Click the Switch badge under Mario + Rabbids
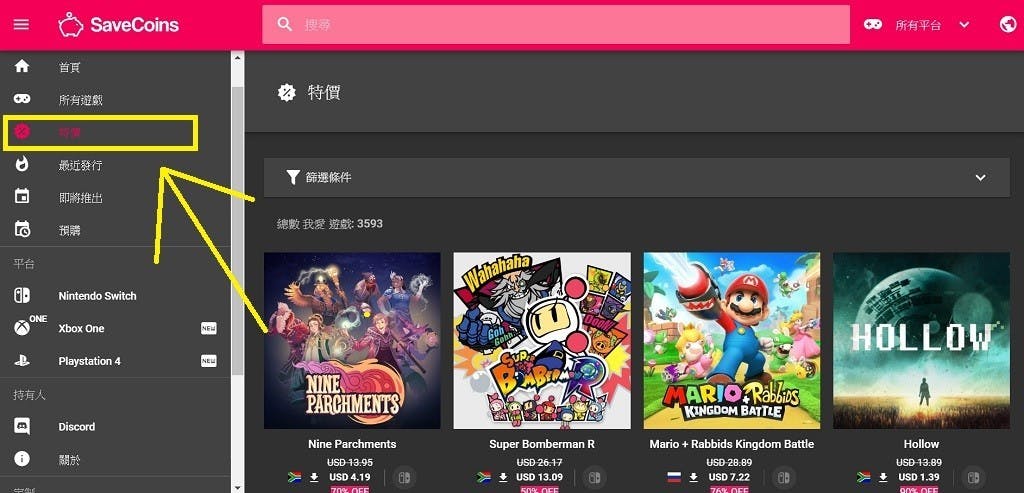 784,477
